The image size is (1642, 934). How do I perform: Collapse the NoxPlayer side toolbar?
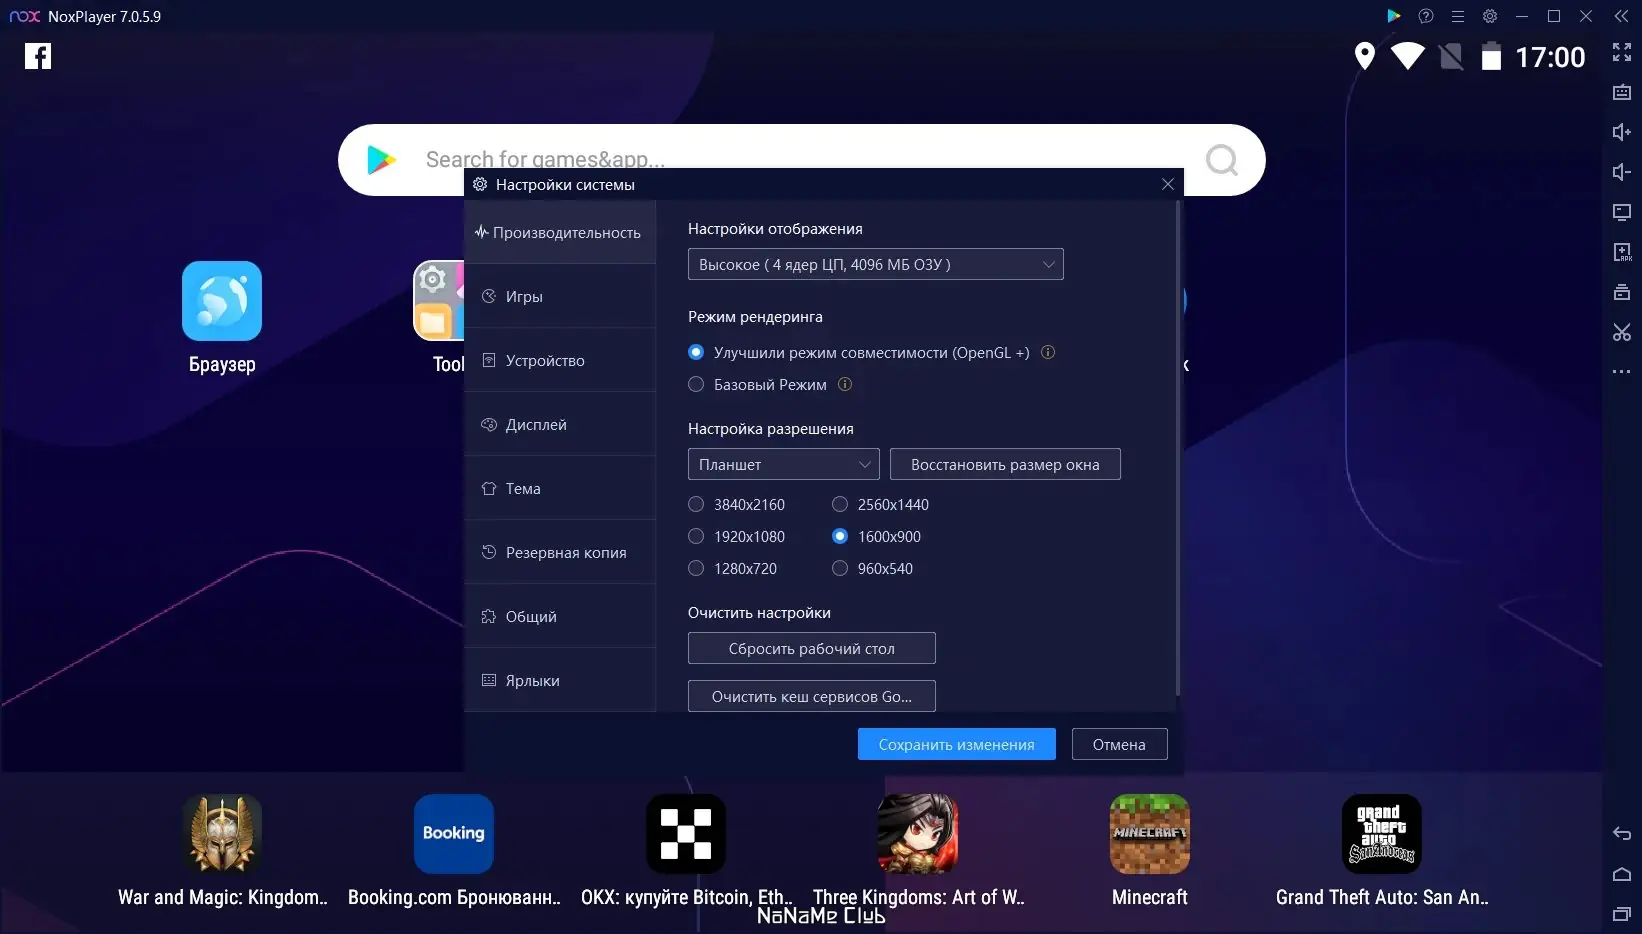(1621, 16)
